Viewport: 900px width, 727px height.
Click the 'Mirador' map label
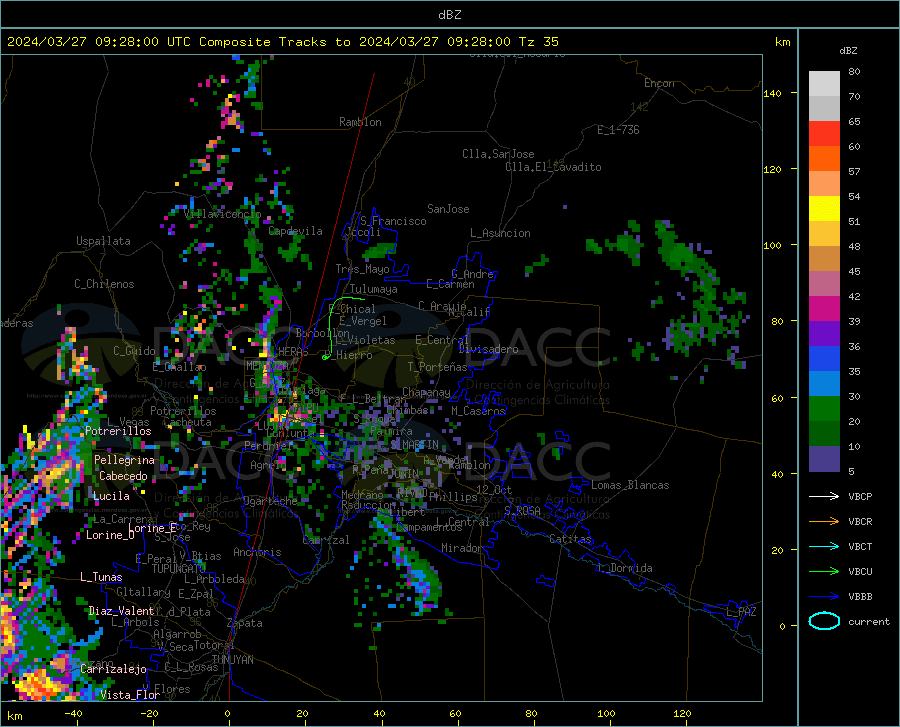point(462,548)
